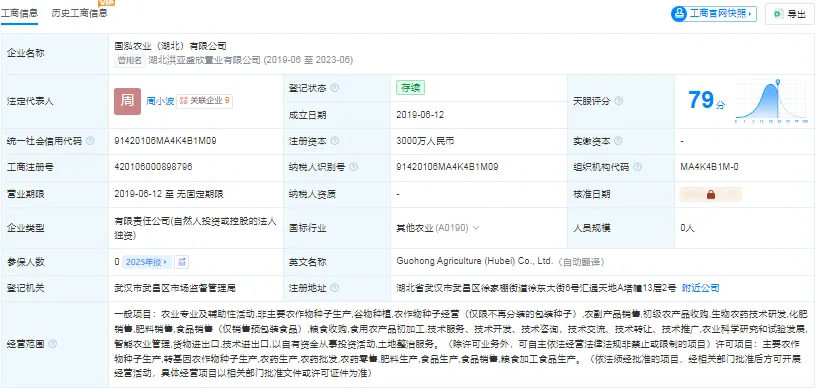Click help icon beside 登记状态
Image resolution: width=816 pixels, height=388 pixels.
(335, 88)
